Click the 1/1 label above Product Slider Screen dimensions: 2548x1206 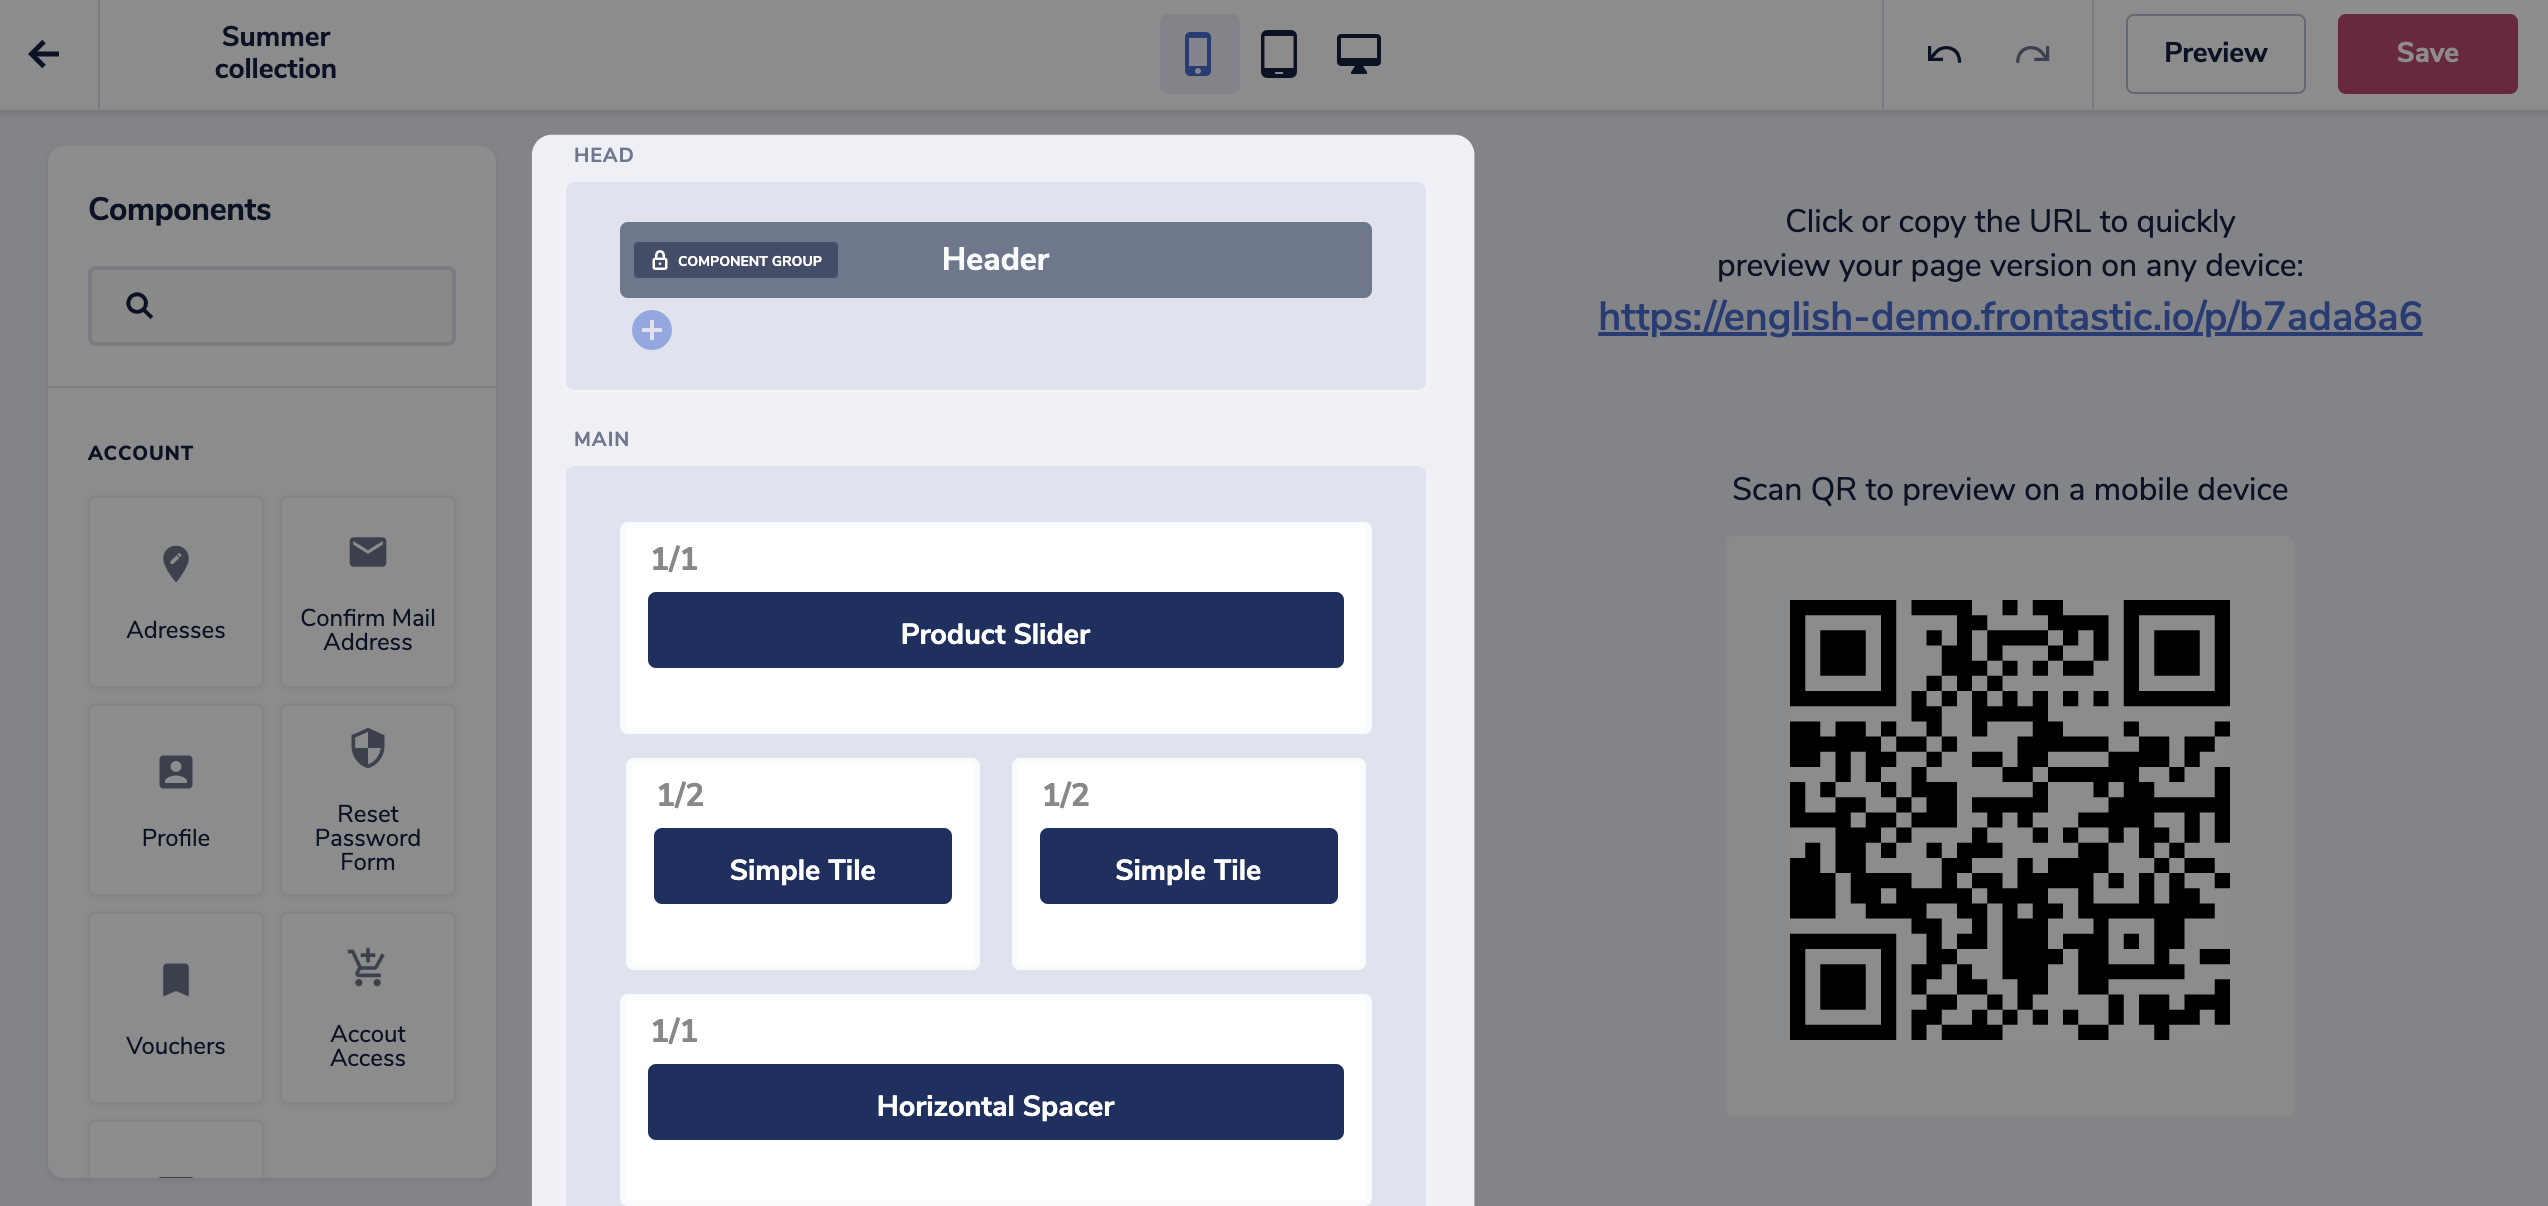(674, 559)
